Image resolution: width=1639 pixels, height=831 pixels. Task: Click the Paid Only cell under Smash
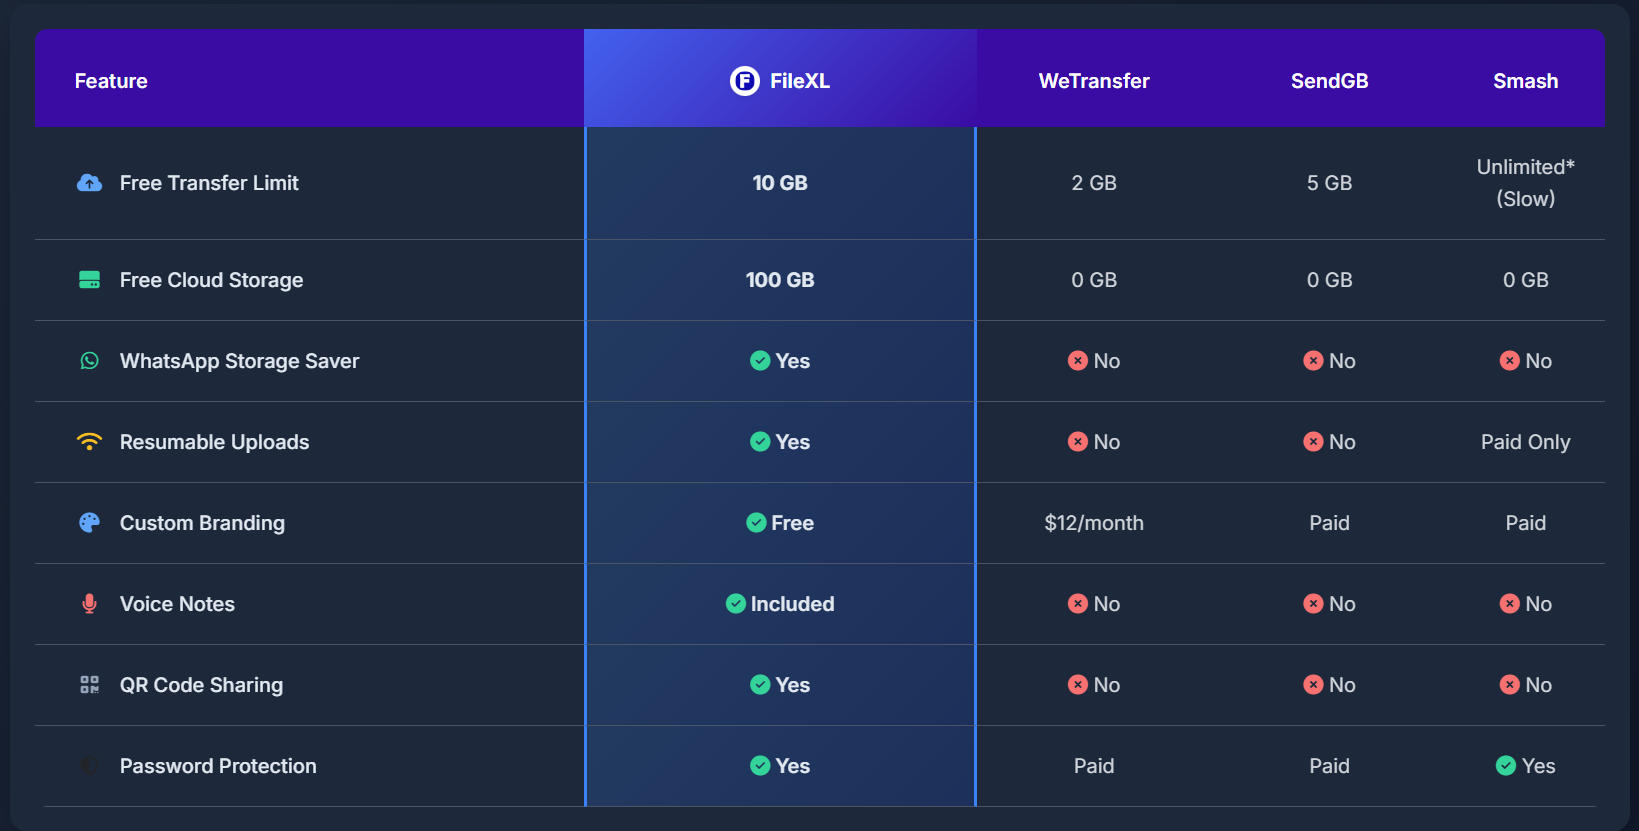tap(1526, 442)
